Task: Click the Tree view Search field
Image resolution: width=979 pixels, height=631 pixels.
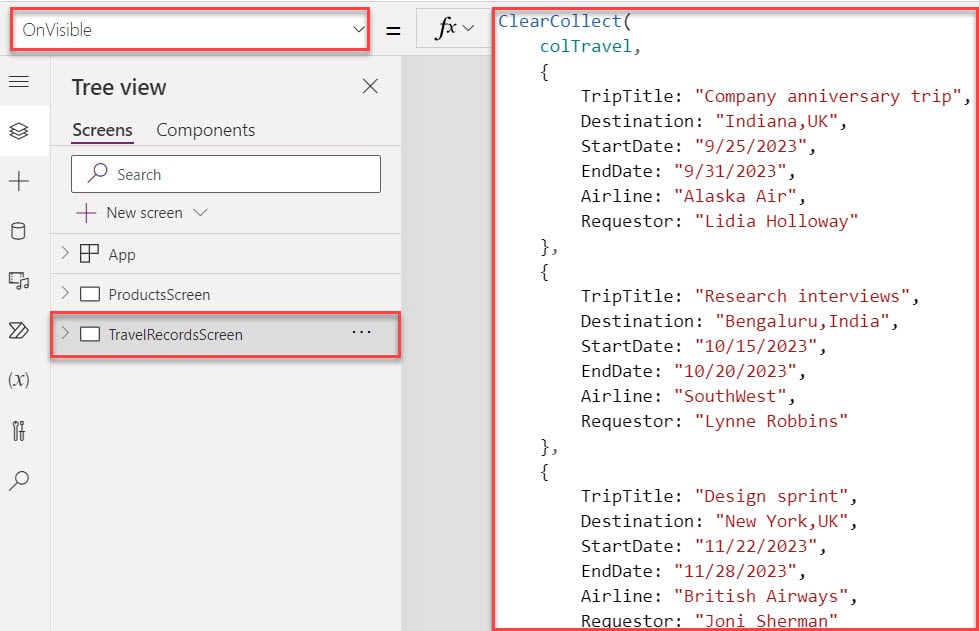Action: click(x=225, y=174)
